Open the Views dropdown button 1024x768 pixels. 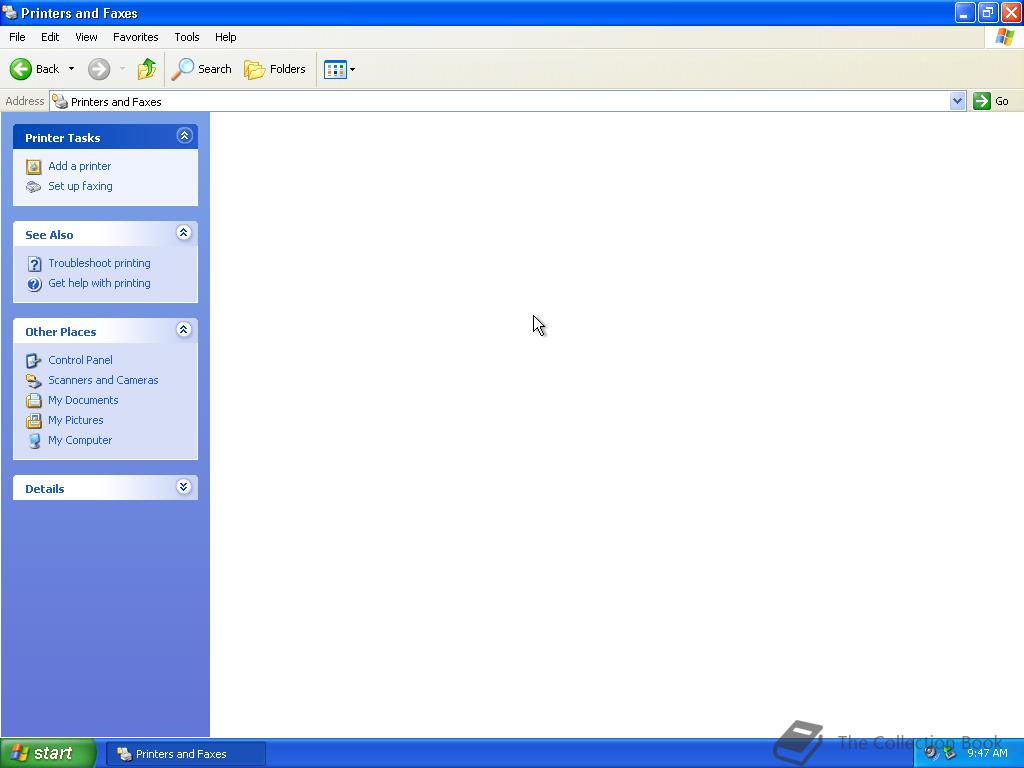340,69
